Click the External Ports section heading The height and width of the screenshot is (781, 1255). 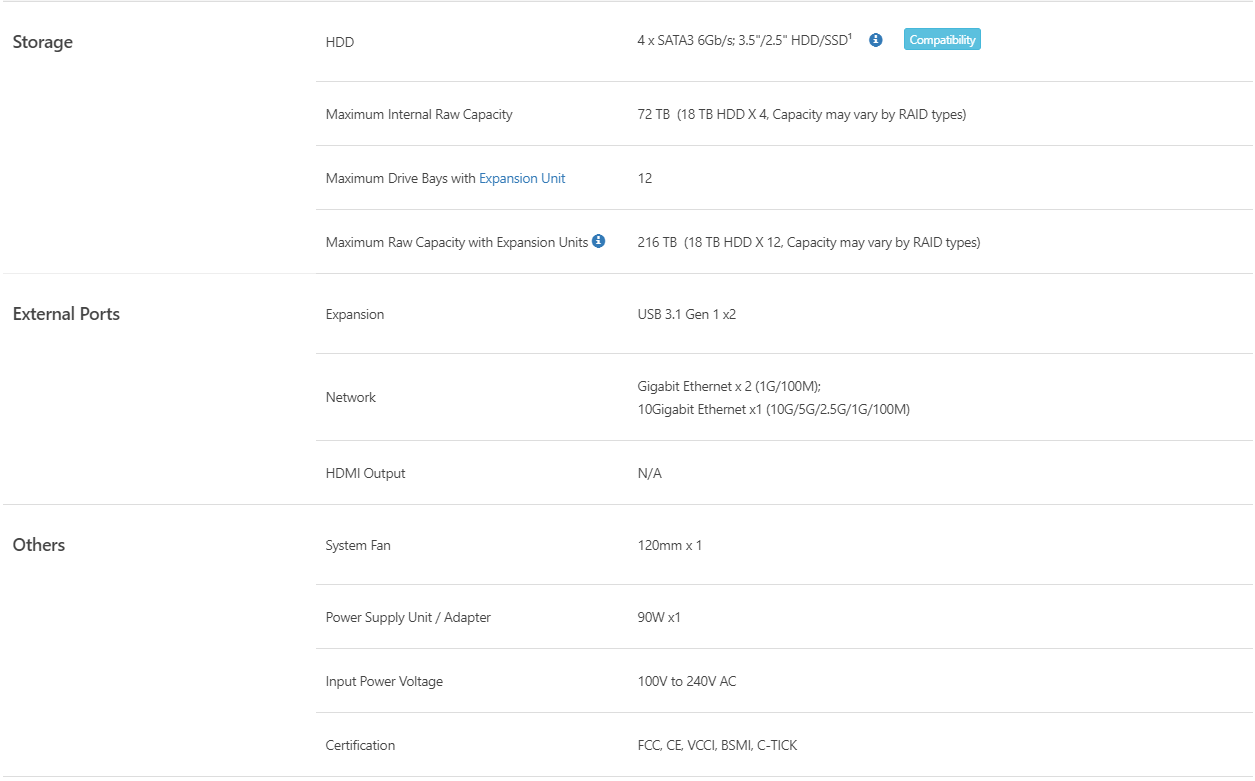(66, 314)
